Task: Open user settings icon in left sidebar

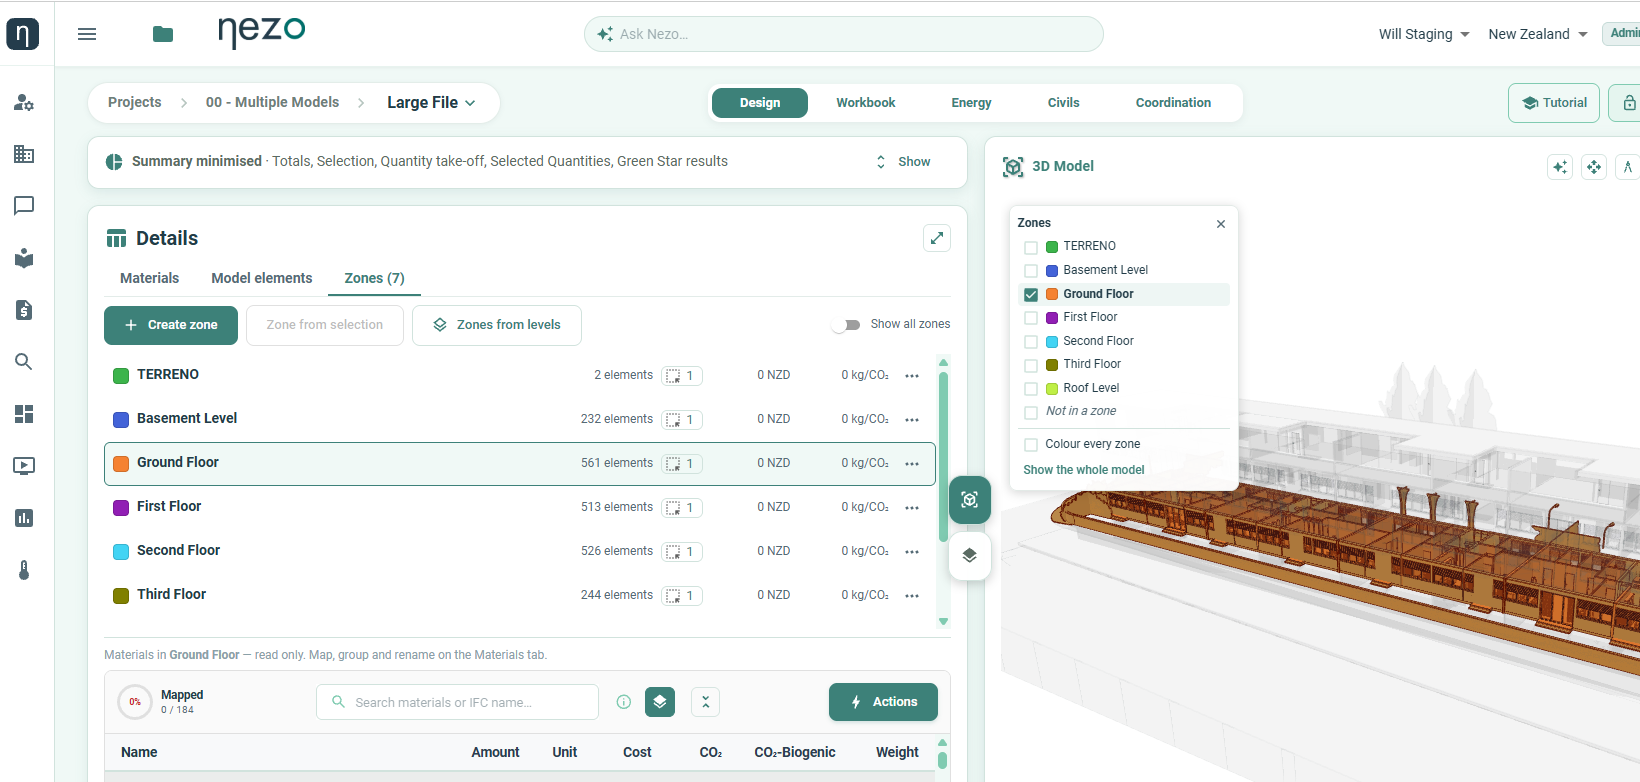Action: click(24, 103)
